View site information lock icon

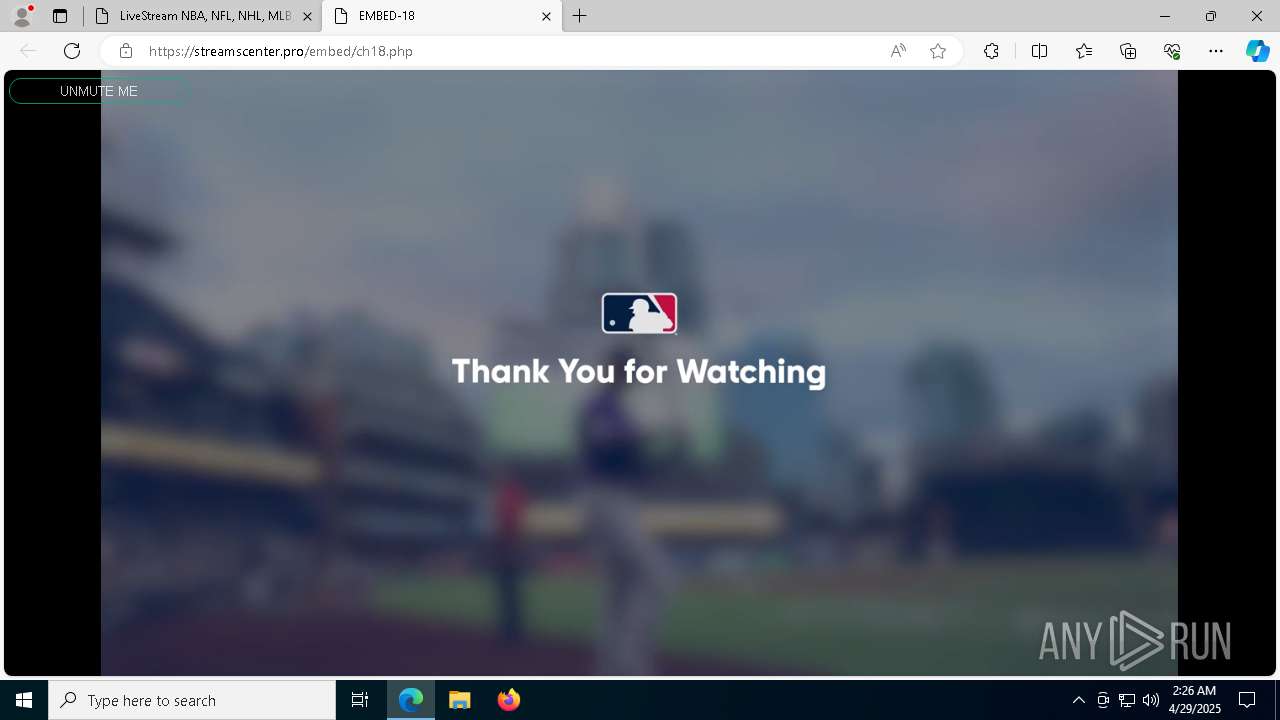(x=126, y=51)
